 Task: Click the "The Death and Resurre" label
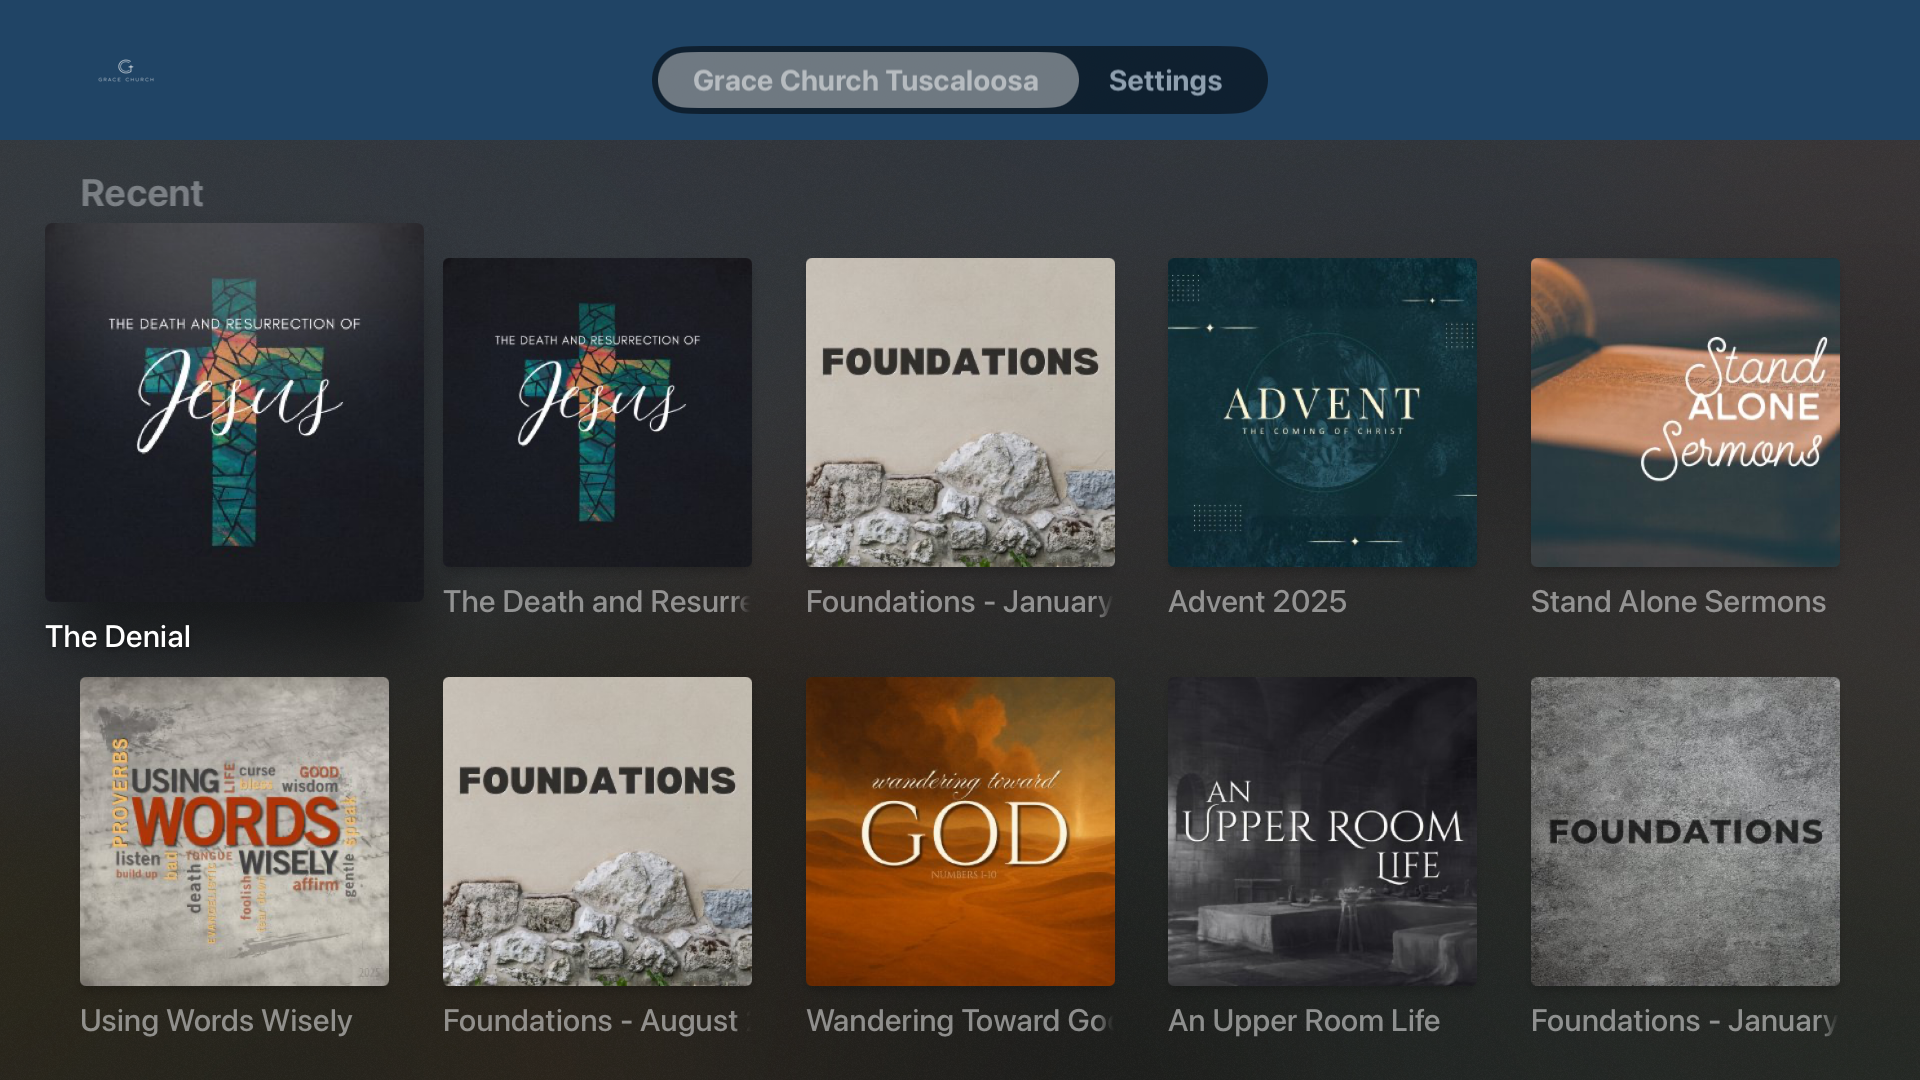(x=597, y=601)
